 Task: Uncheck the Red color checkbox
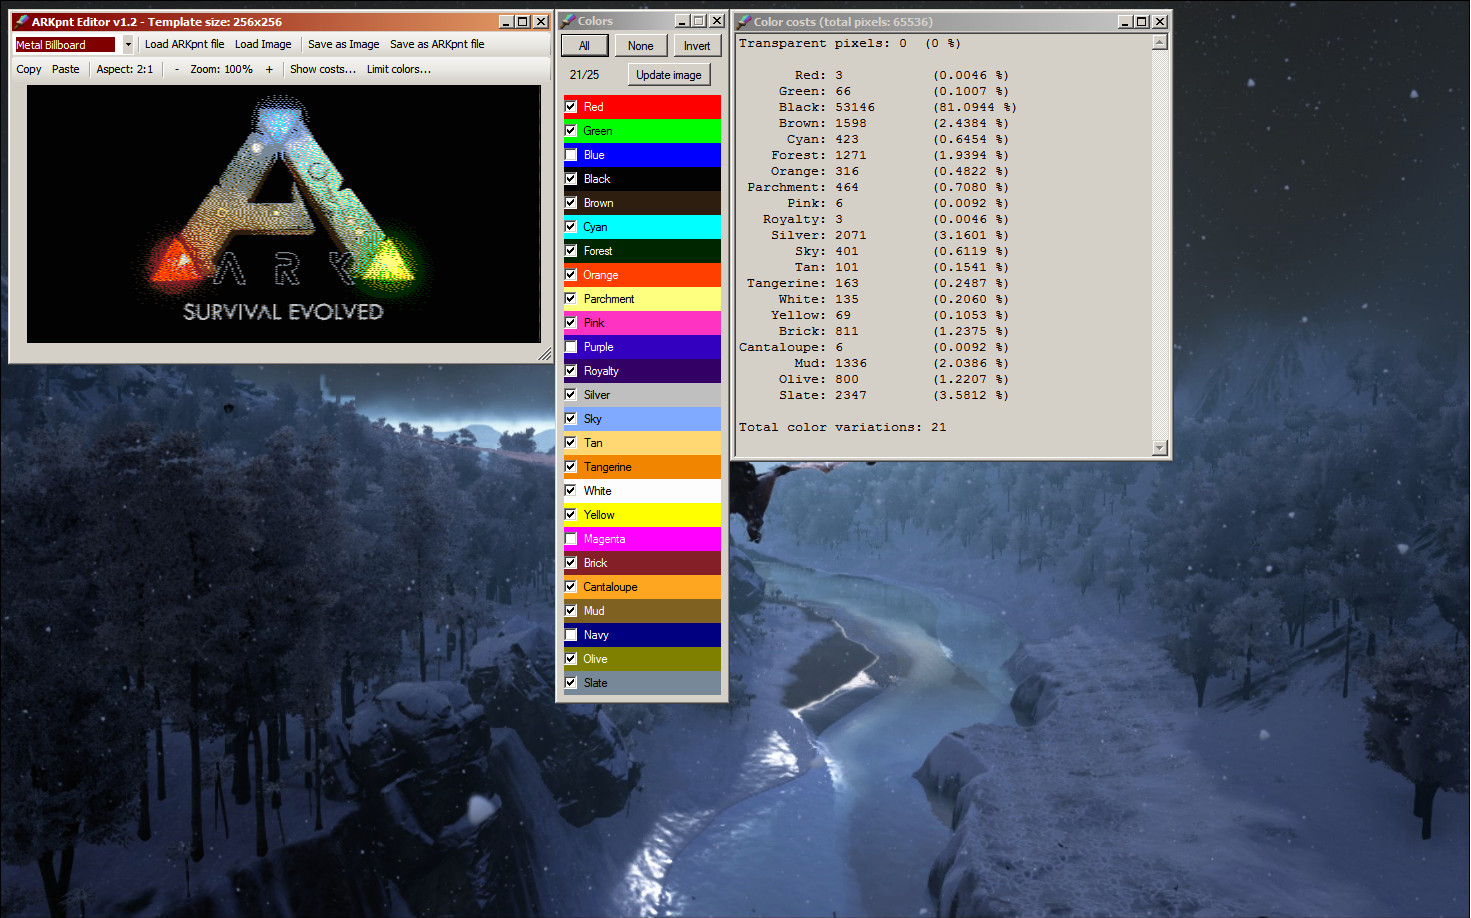pos(571,107)
